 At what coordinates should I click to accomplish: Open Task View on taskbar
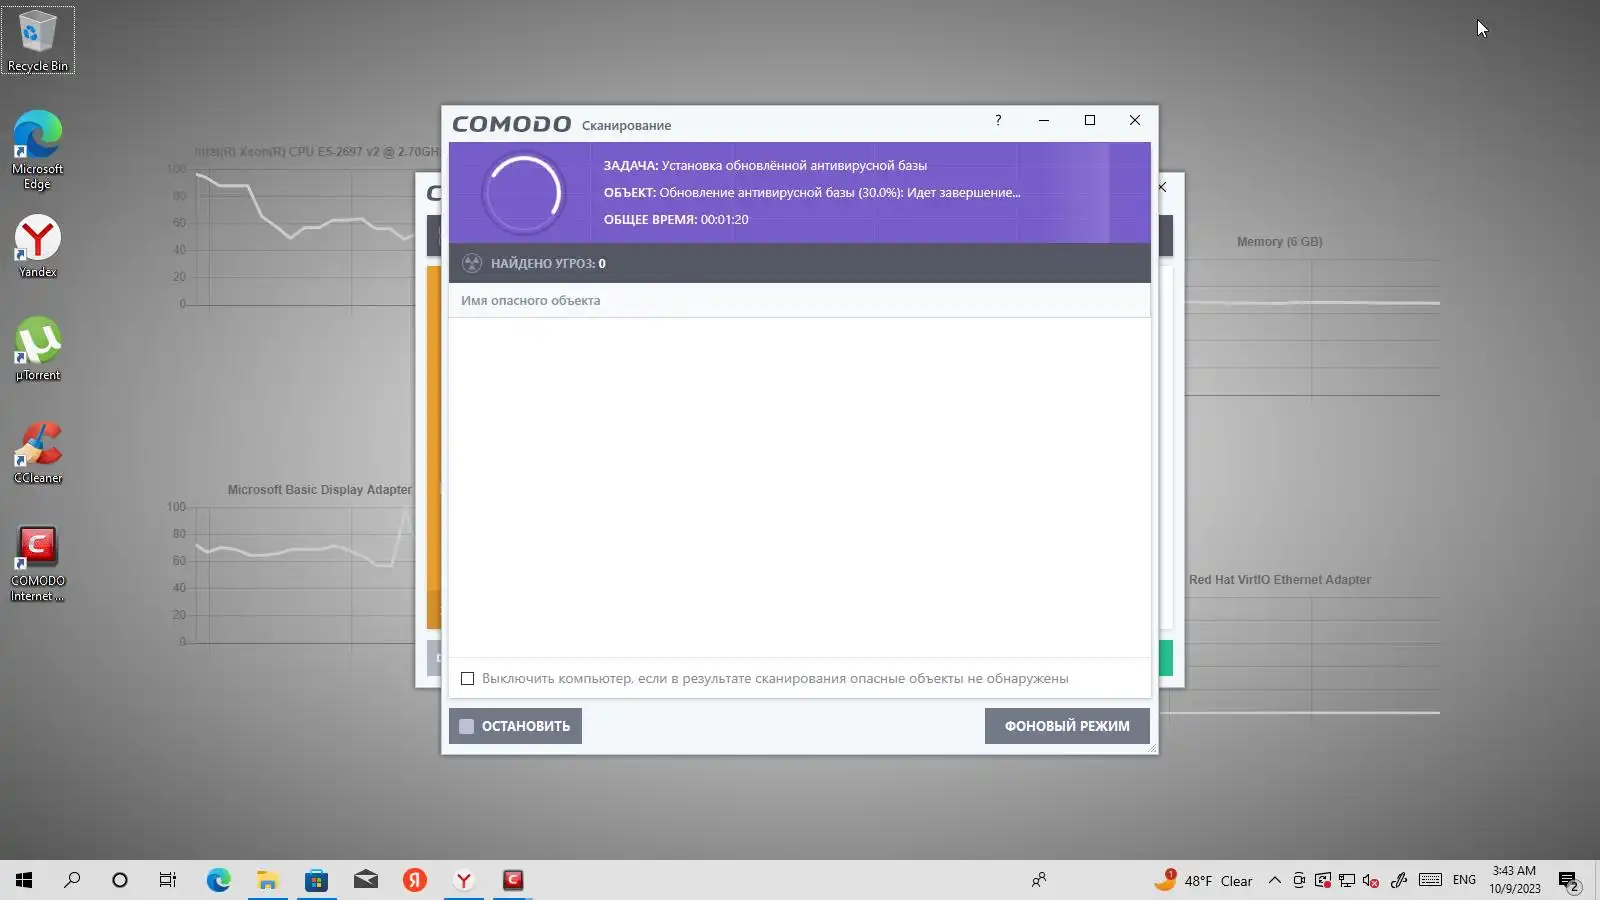[x=168, y=880]
